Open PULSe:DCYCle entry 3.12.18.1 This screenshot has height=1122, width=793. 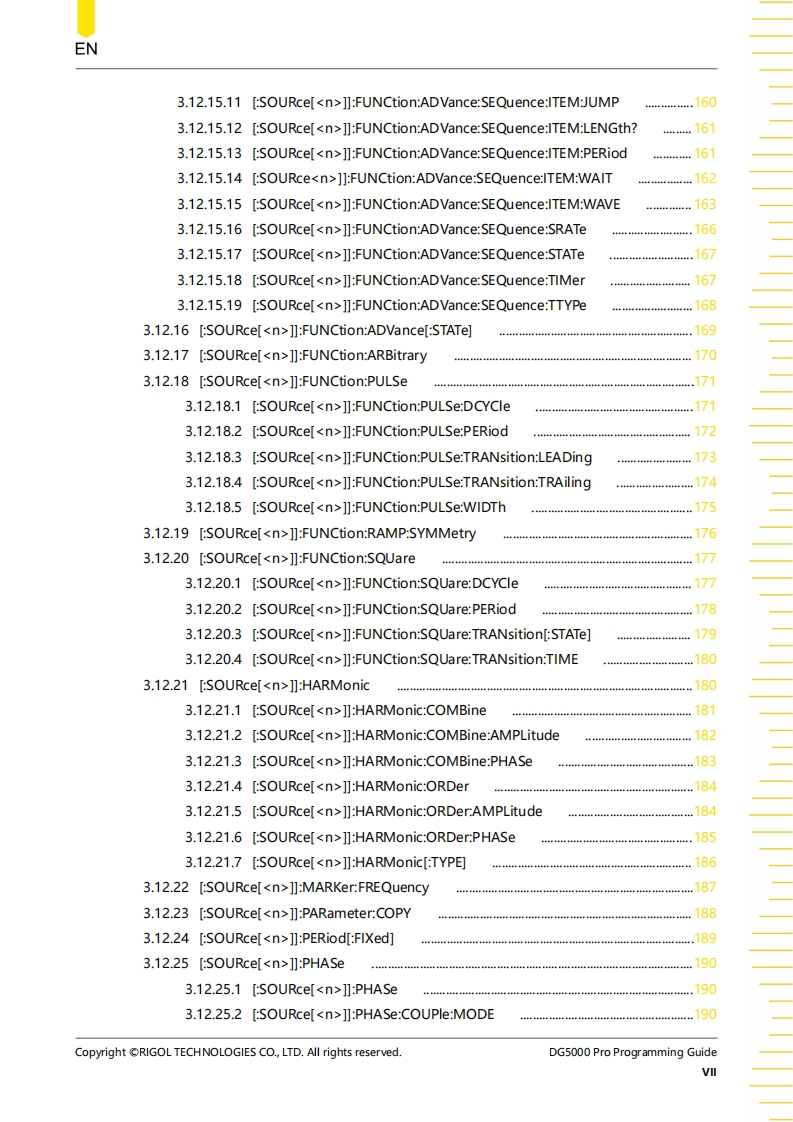[x=381, y=406]
